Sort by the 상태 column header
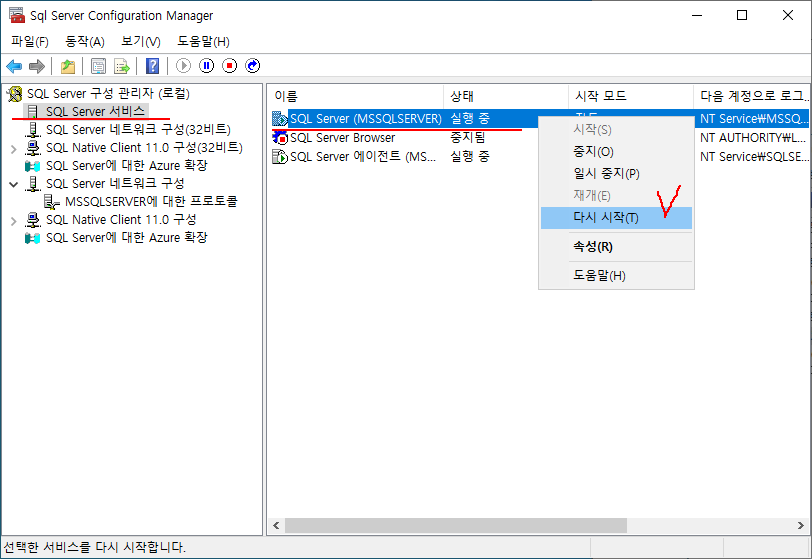Image resolution: width=812 pixels, height=559 pixels. [x=506, y=96]
